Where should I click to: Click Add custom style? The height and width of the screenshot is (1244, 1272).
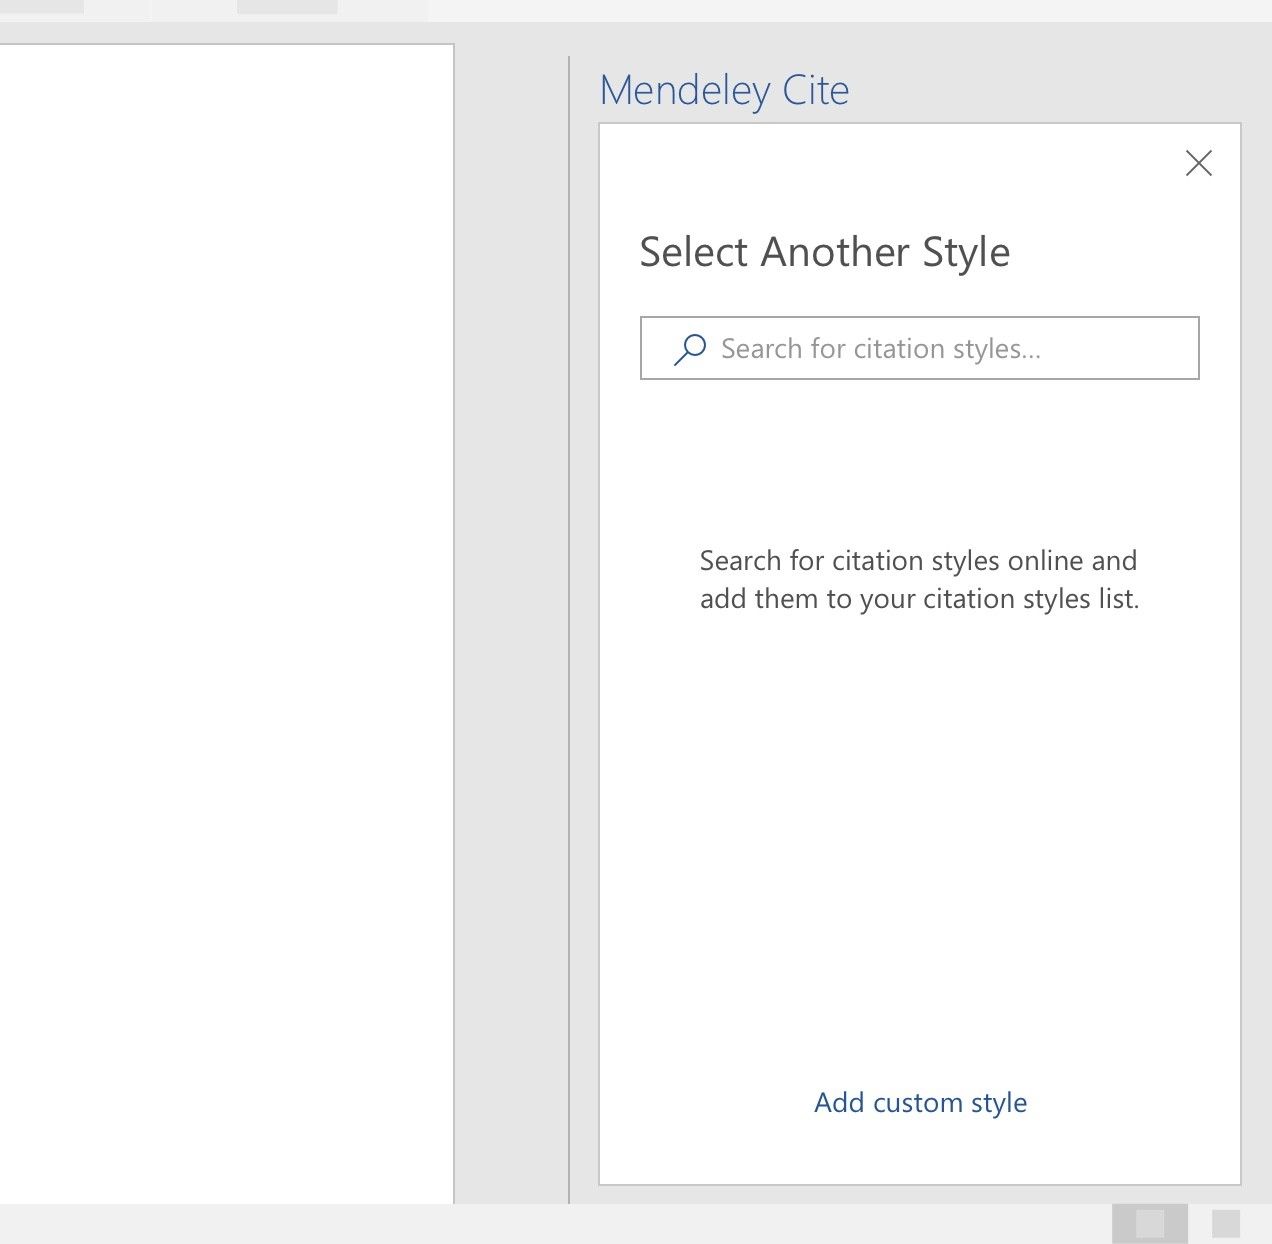919,1102
